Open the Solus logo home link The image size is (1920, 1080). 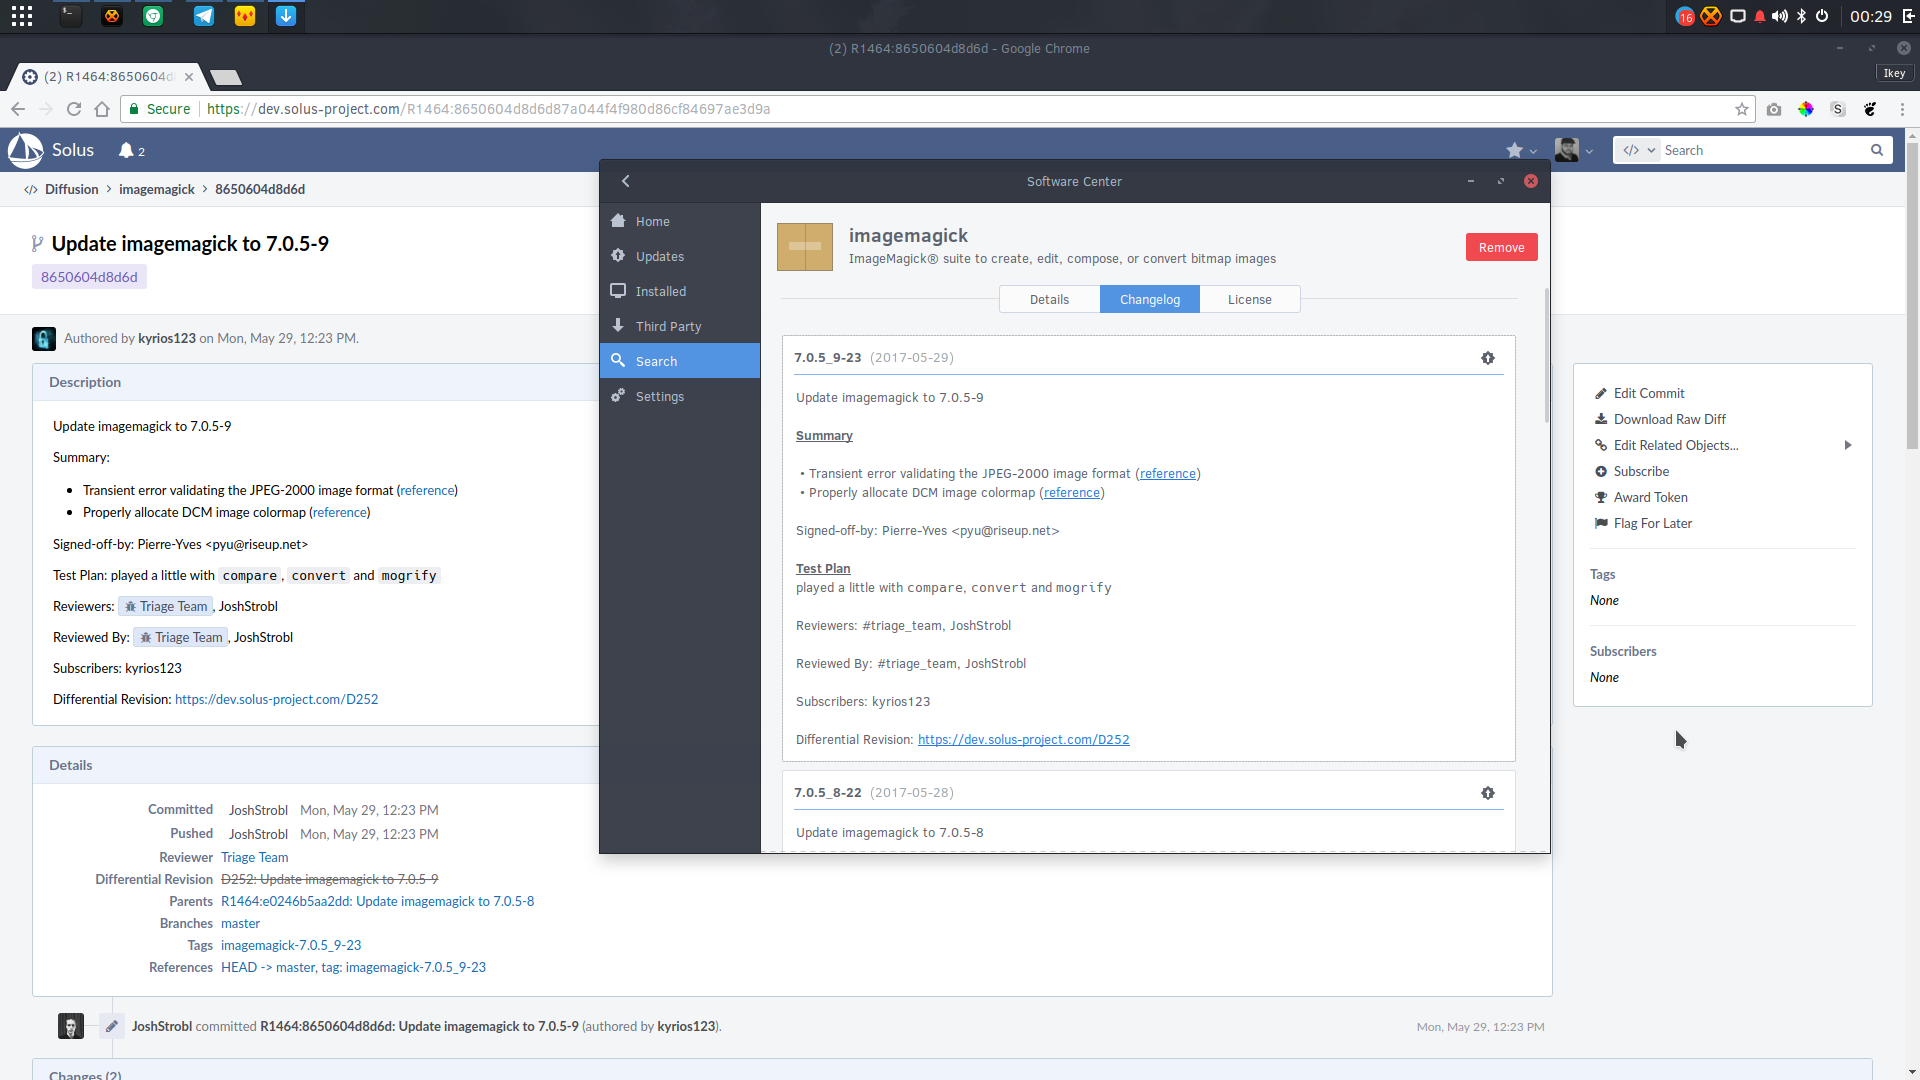51,150
